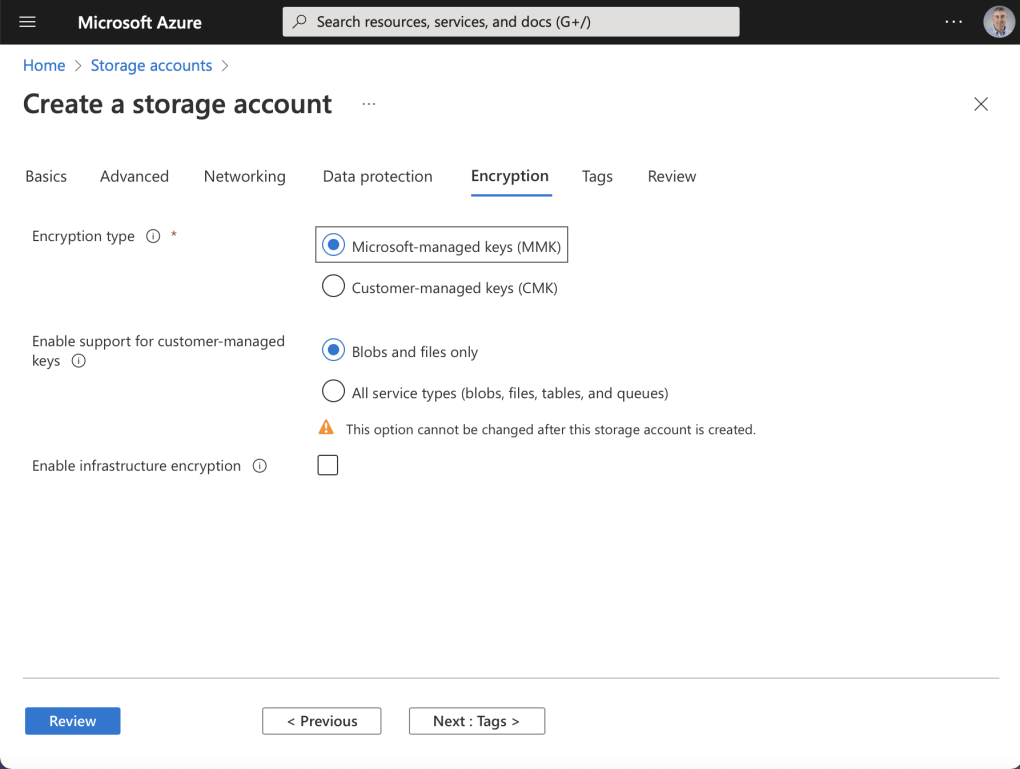Select Customer-managed keys (CMK) option
The width and height of the screenshot is (1020, 769).
click(x=333, y=287)
